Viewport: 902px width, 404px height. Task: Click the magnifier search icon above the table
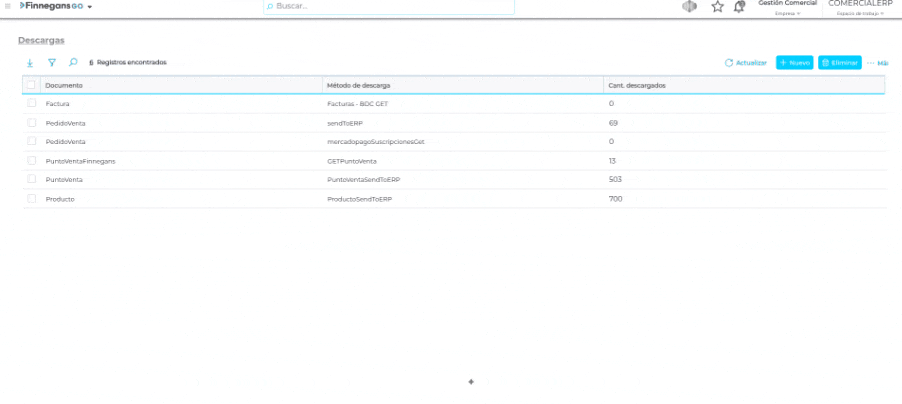(x=73, y=63)
